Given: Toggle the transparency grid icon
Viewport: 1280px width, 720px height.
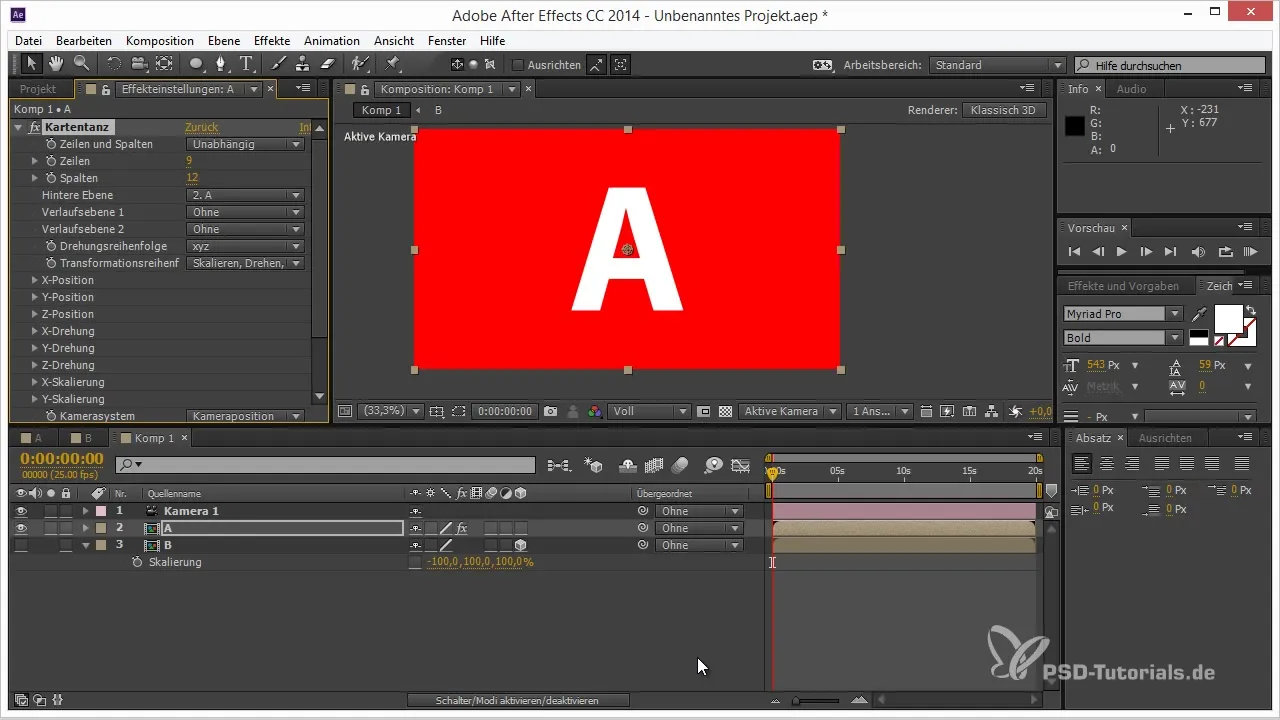Looking at the screenshot, I should [x=726, y=411].
